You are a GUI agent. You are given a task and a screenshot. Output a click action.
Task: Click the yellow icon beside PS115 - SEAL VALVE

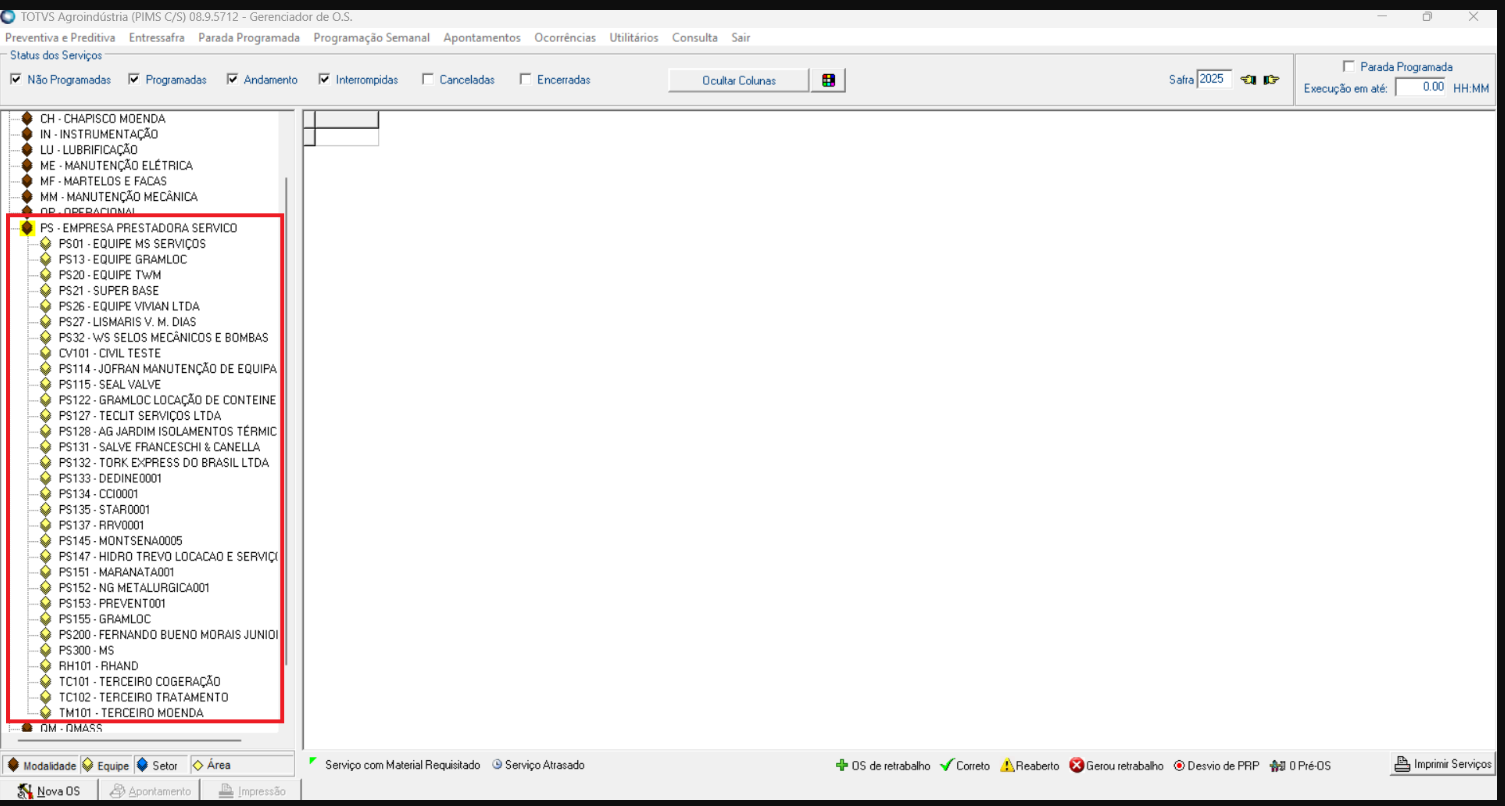click(46, 384)
